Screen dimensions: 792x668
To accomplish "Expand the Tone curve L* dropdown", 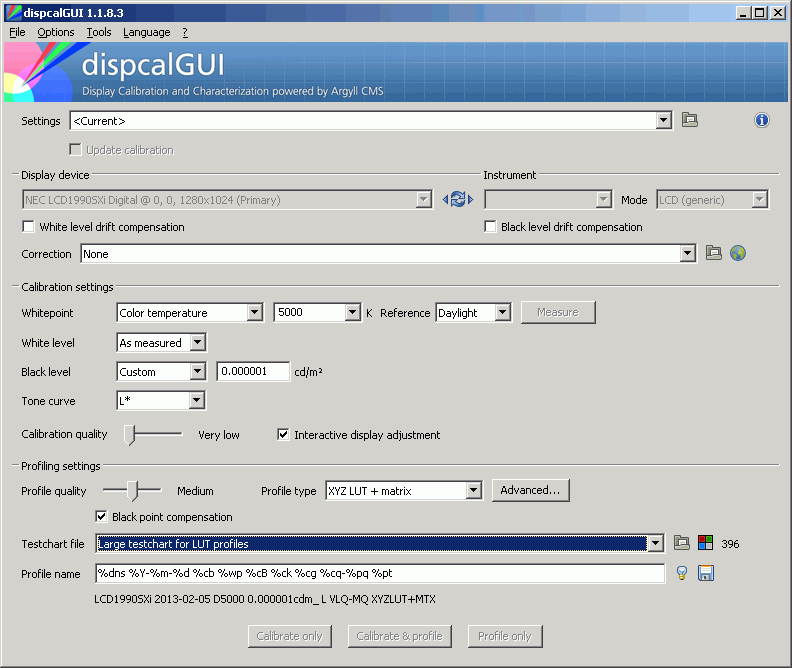I will coord(197,401).
